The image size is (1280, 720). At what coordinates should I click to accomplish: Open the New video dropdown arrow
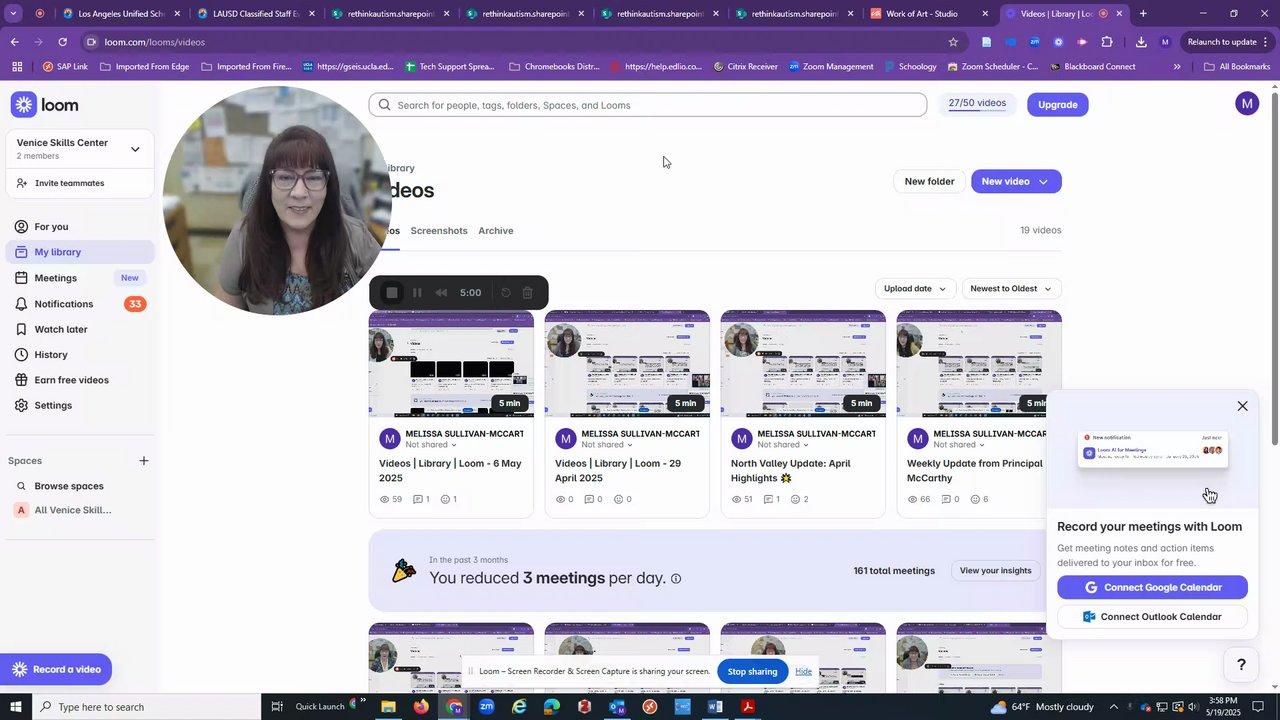pos(1043,182)
